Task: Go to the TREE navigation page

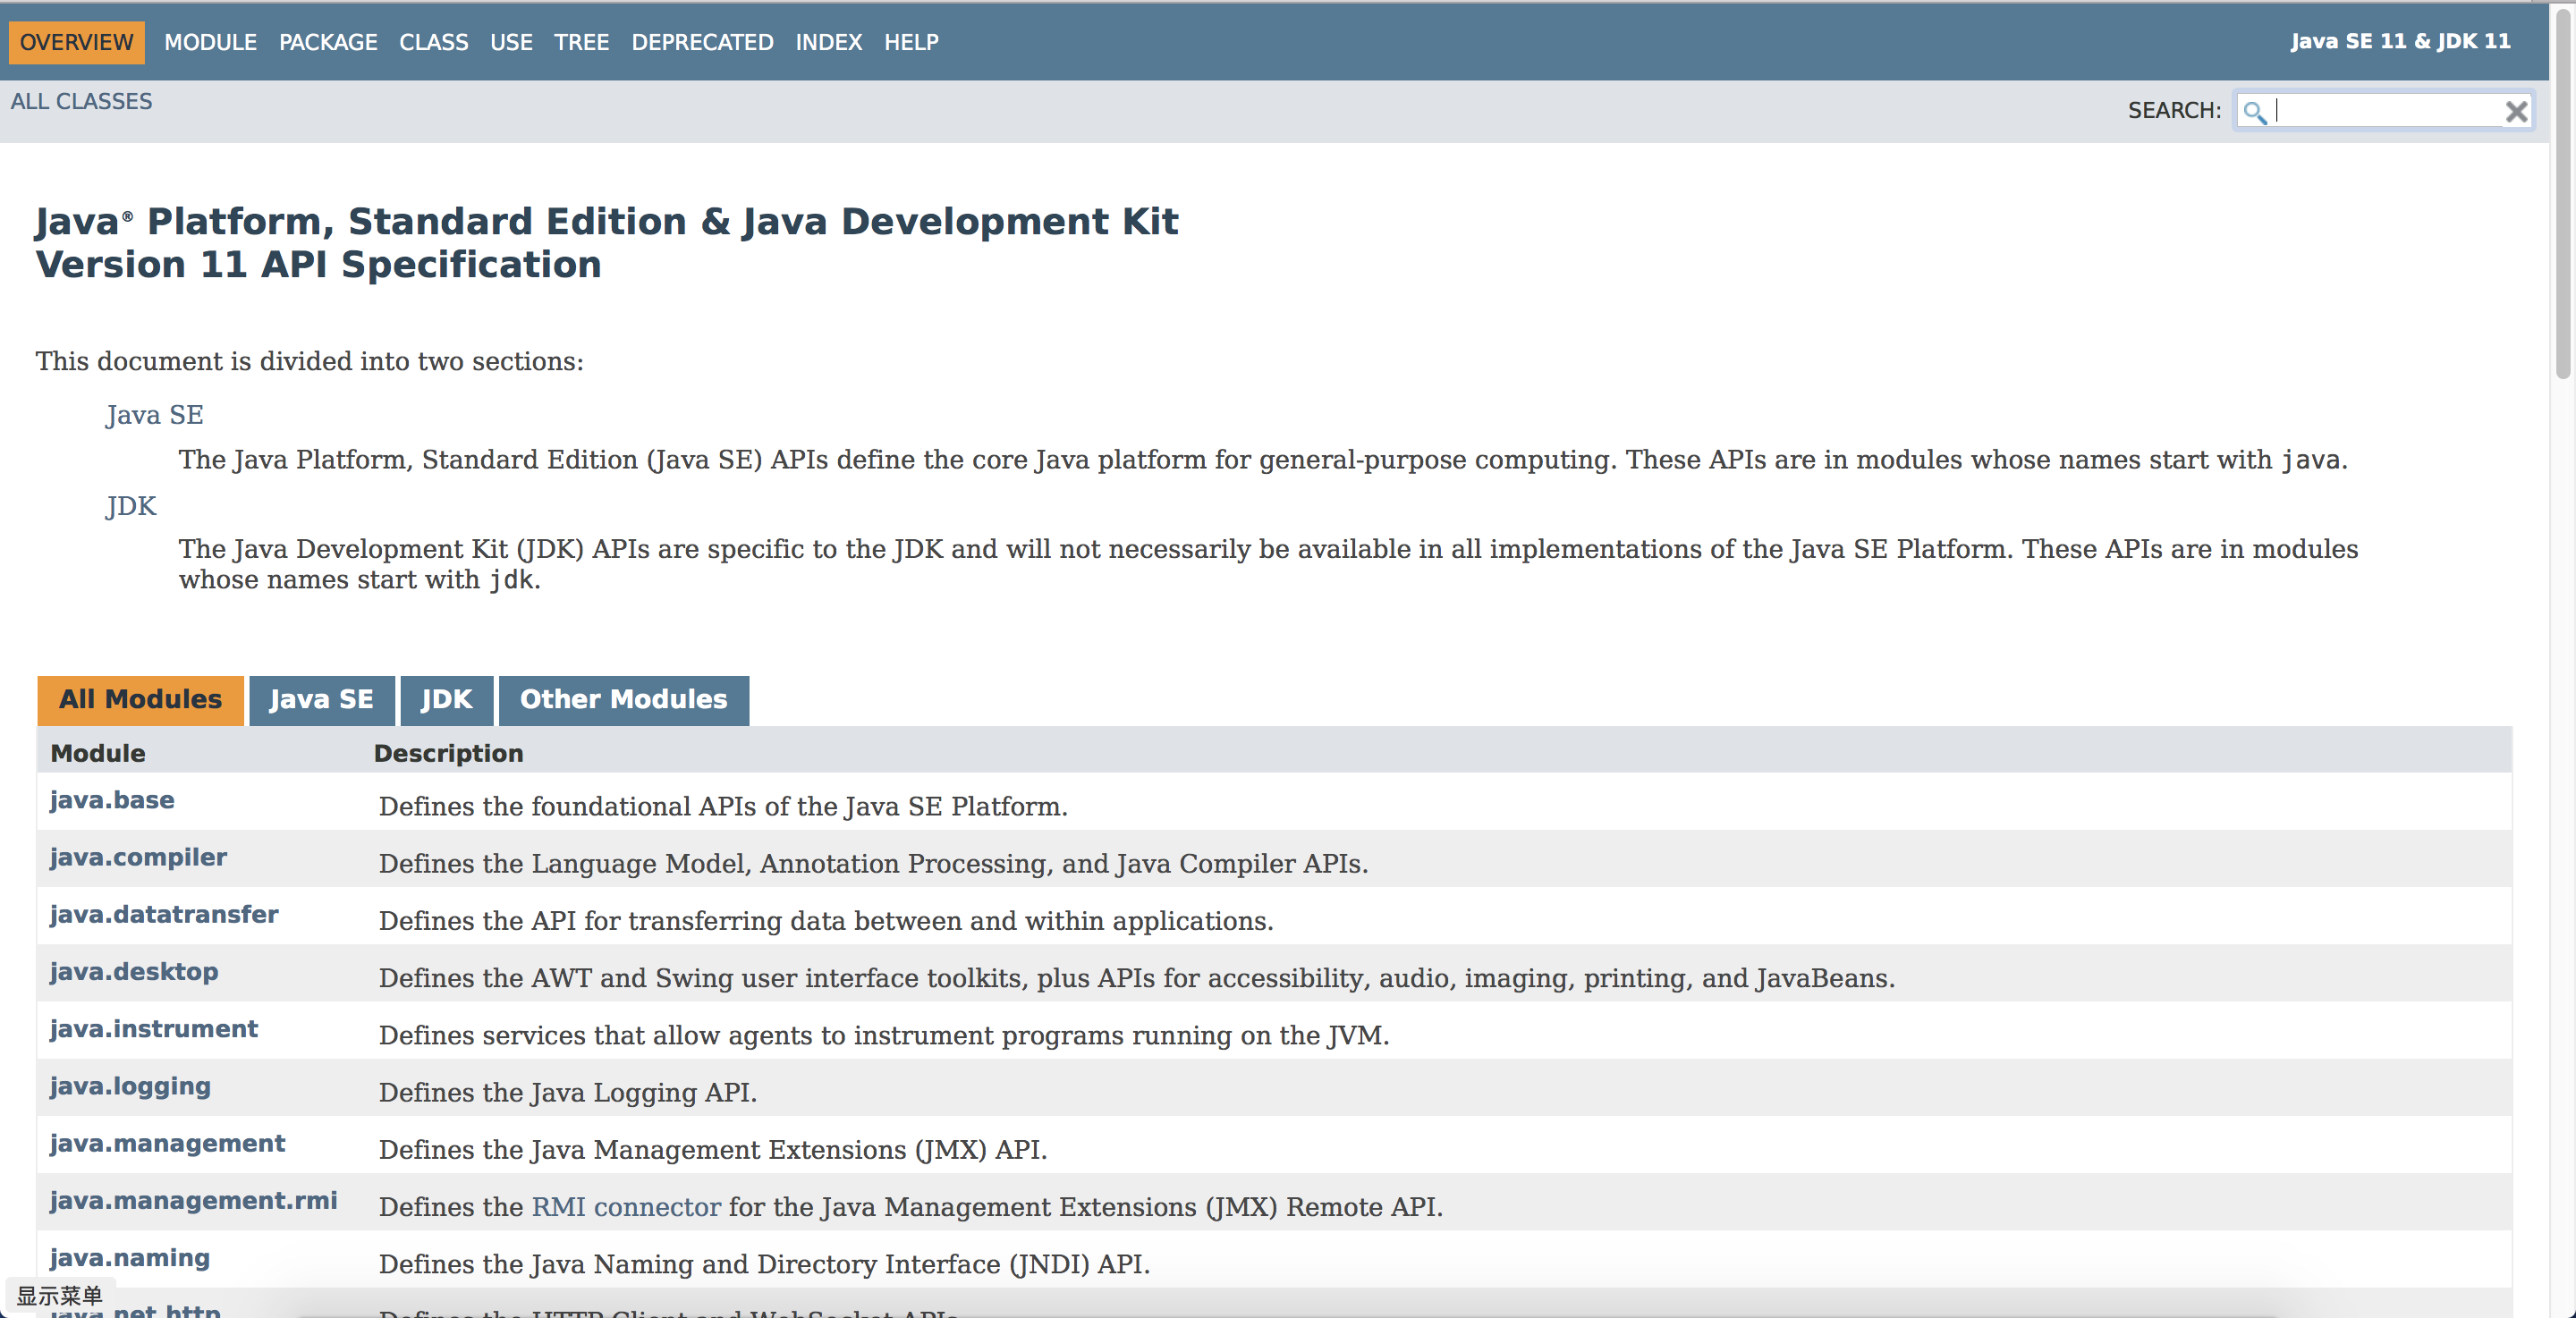Action: click(581, 42)
